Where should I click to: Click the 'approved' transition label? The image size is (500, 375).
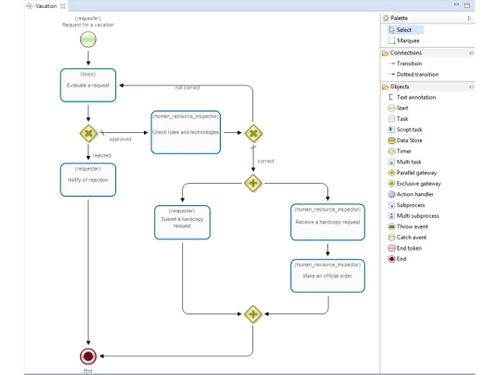[x=120, y=139]
